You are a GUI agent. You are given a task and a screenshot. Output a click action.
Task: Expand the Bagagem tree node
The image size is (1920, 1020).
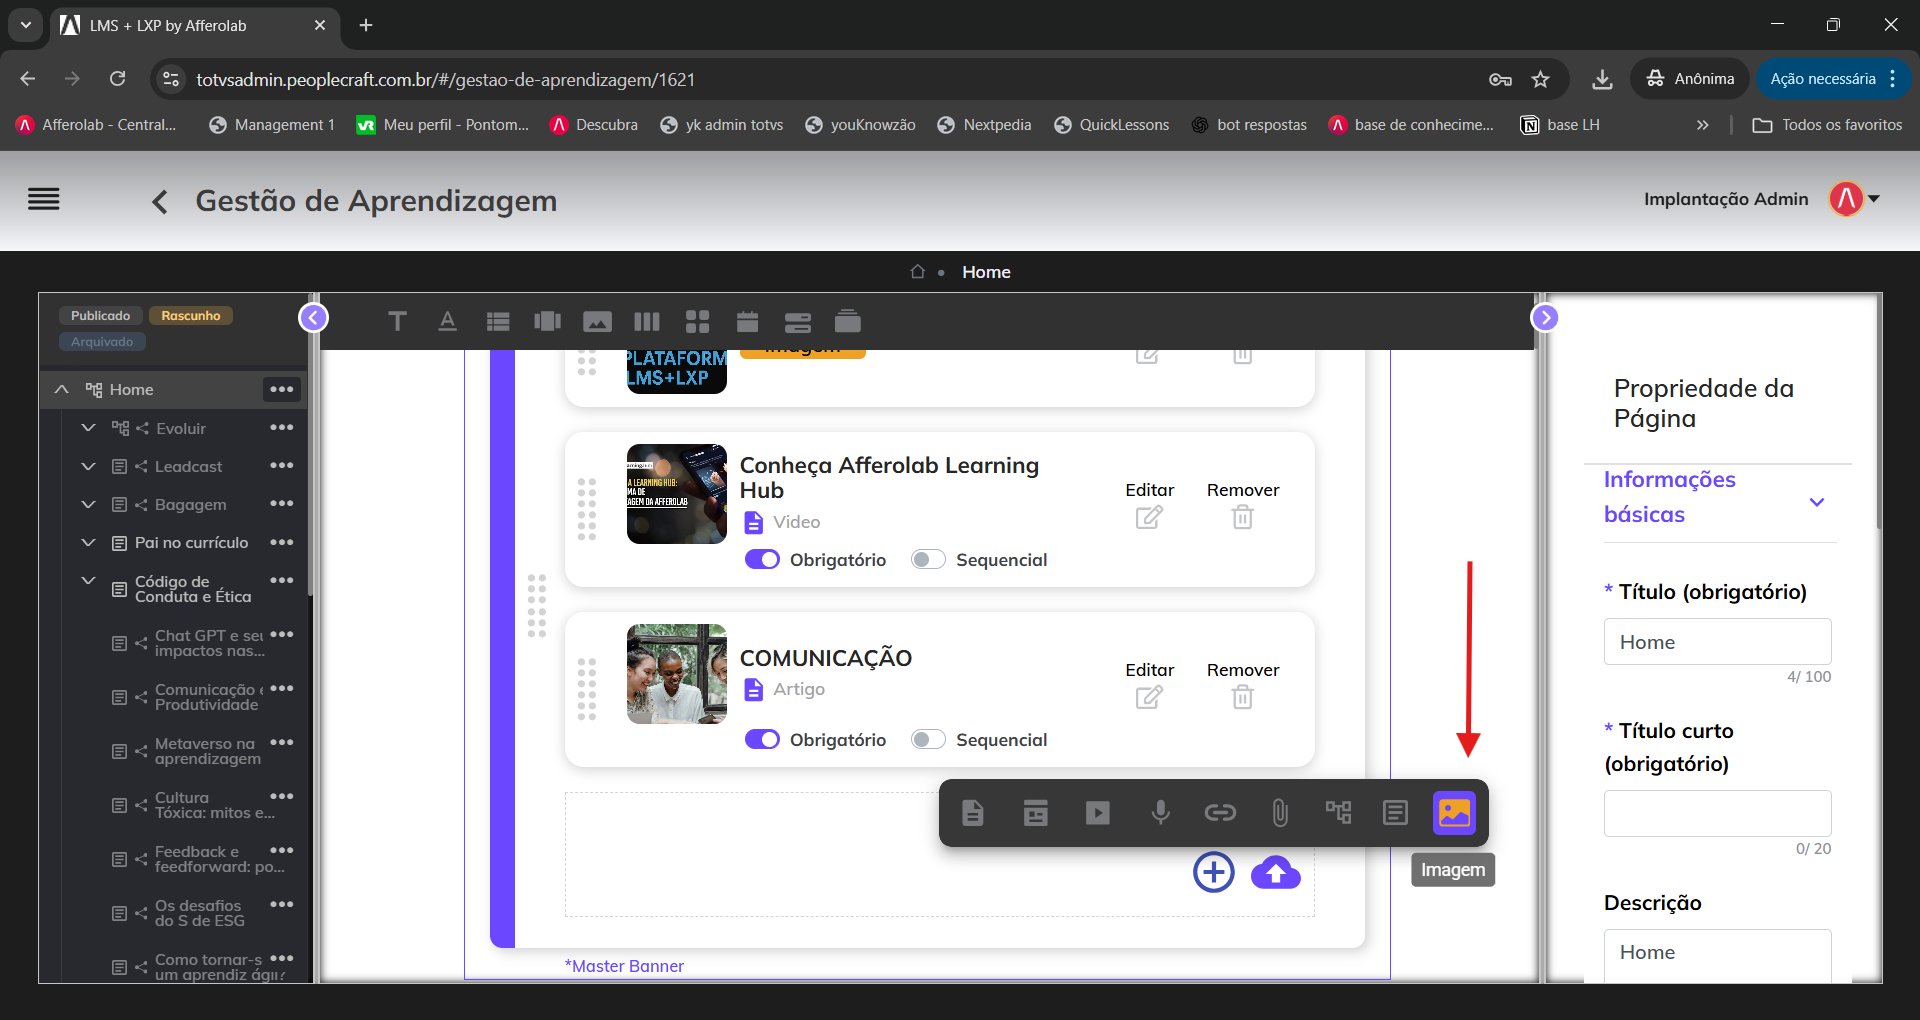point(88,504)
